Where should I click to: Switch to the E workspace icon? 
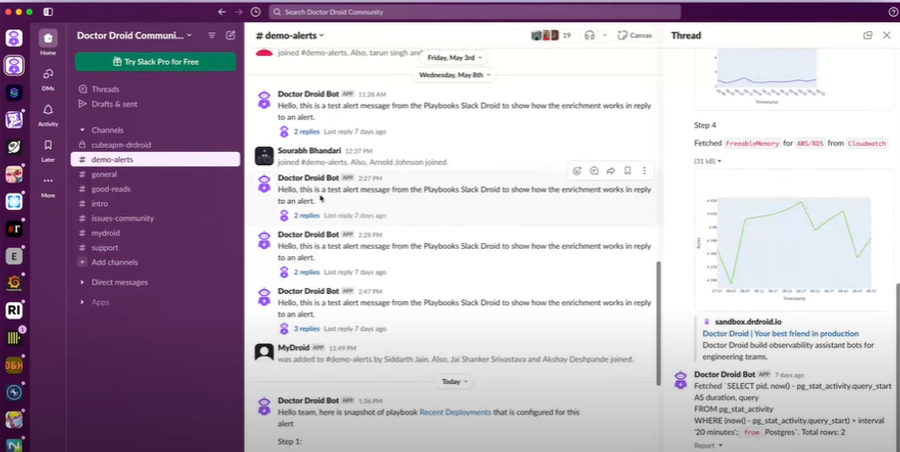(14, 256)
